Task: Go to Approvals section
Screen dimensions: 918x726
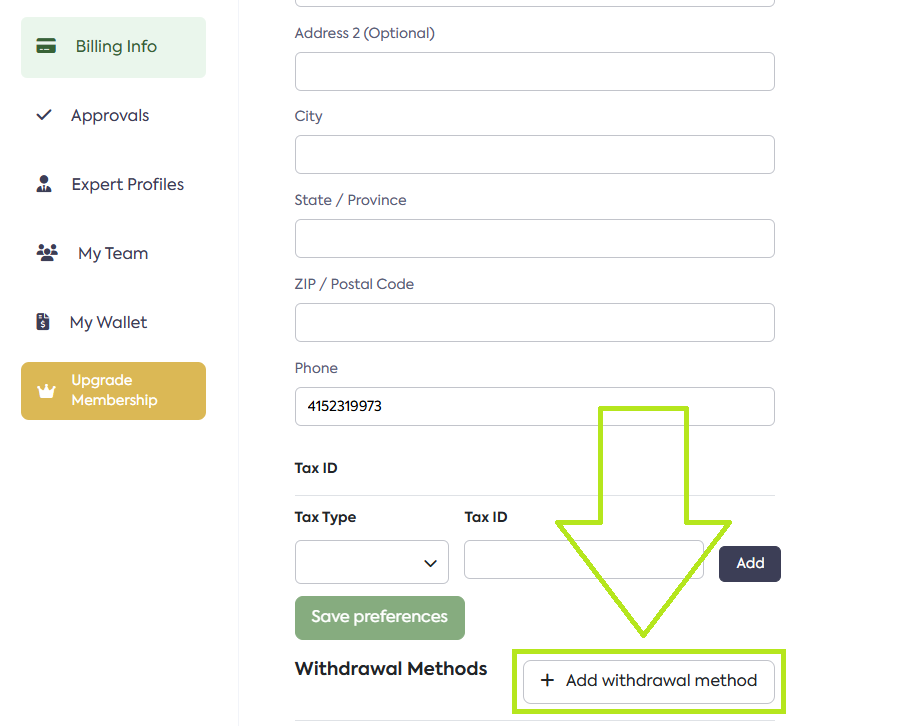Action: [110, 116]
